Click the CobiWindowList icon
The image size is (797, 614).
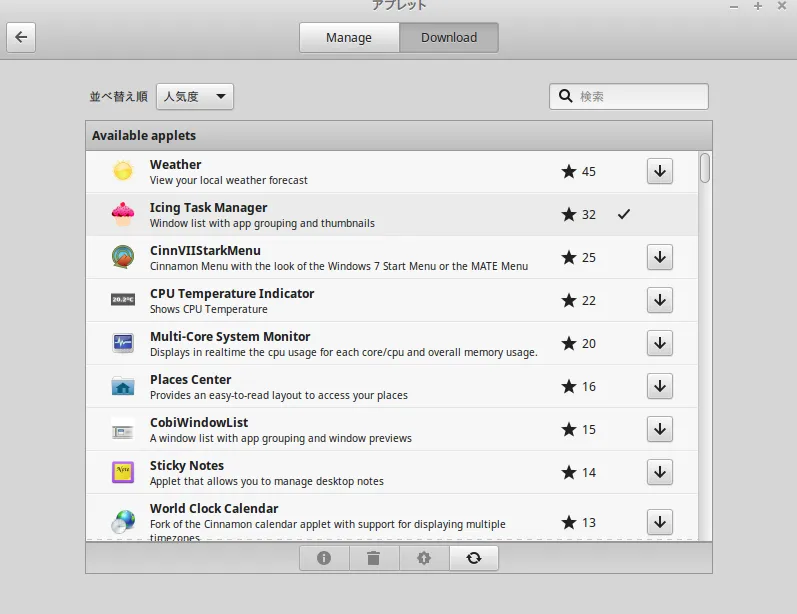[122, 431]
